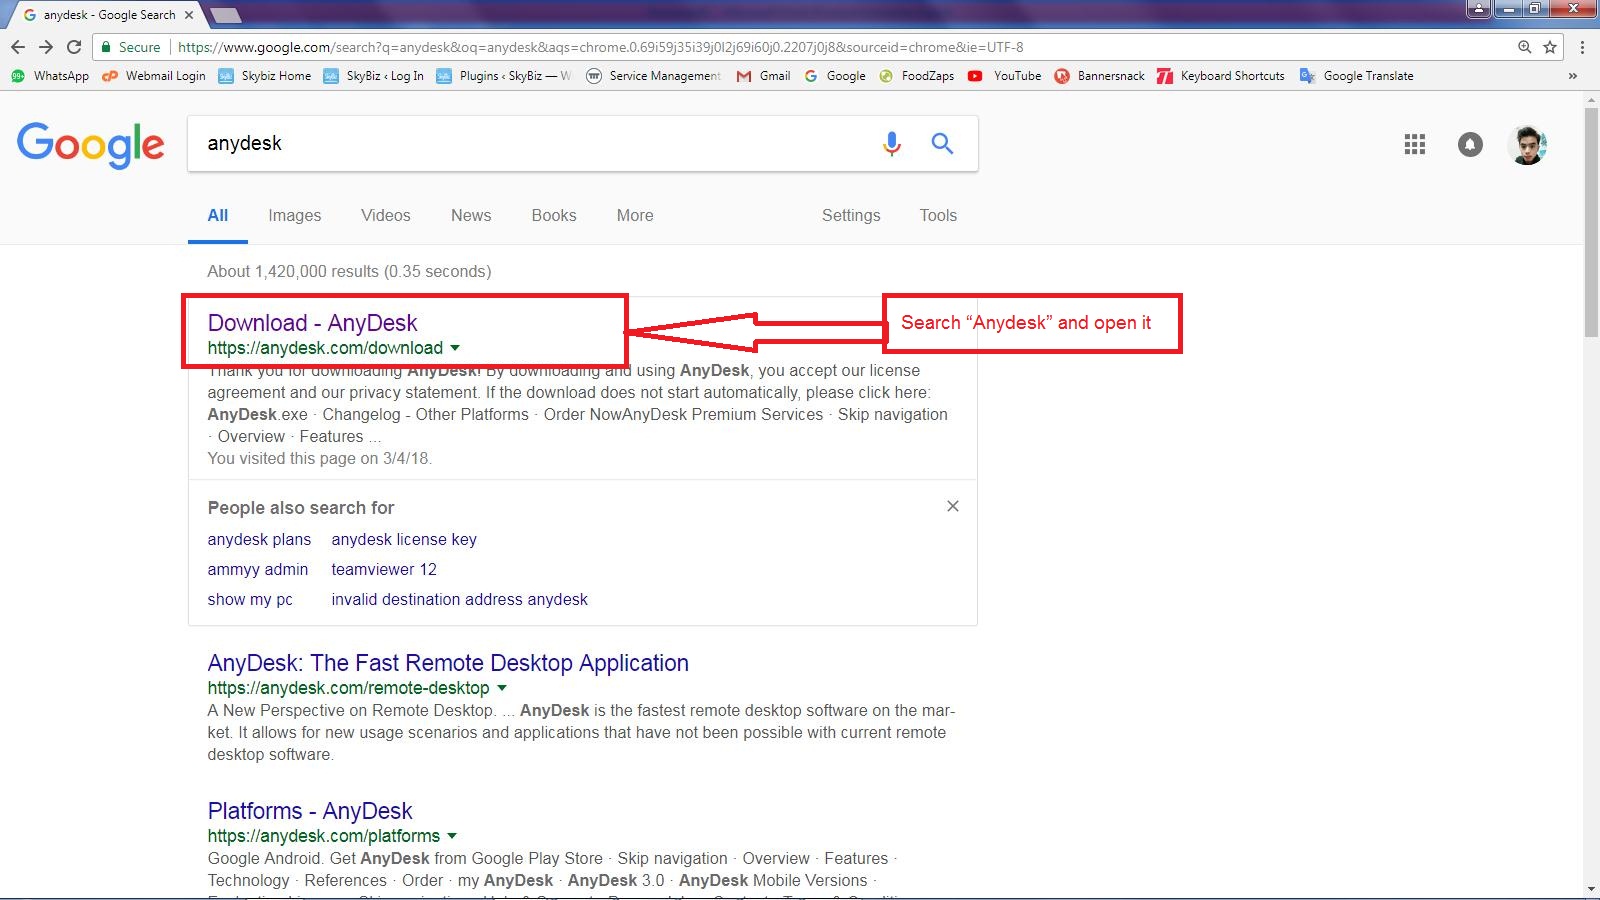The width and height of the screenshot is (1600, 900).
Task: Switch to the Videos tab
Action: tap(386, 216)
